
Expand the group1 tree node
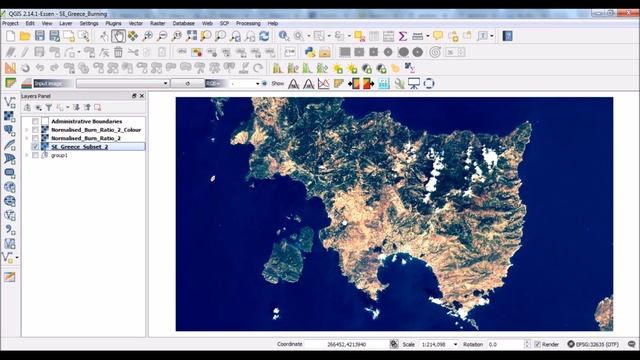click(27, 156)
